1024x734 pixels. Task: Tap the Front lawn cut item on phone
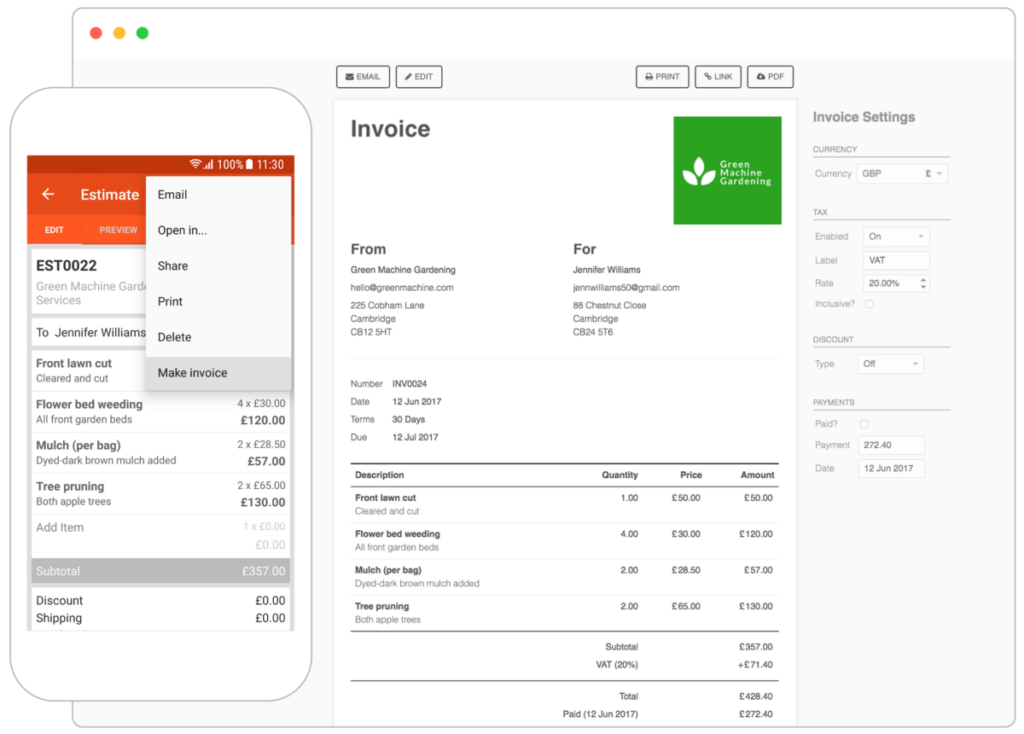(x=89, y=370)
